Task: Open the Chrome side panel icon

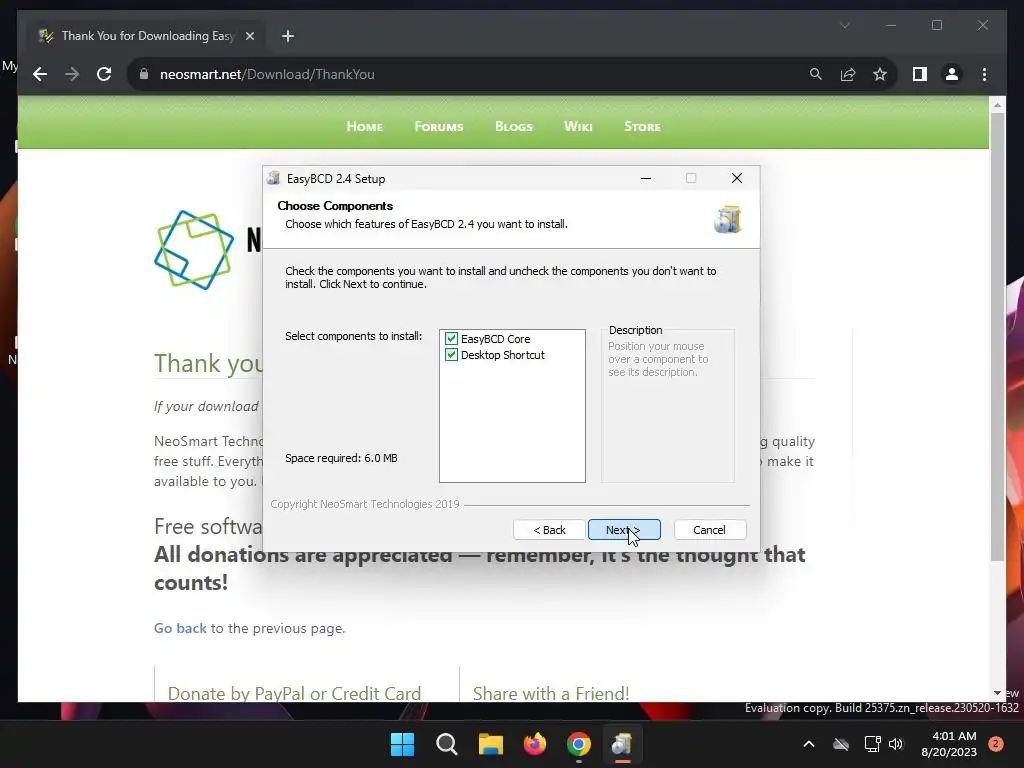Action: click(920, 74)
